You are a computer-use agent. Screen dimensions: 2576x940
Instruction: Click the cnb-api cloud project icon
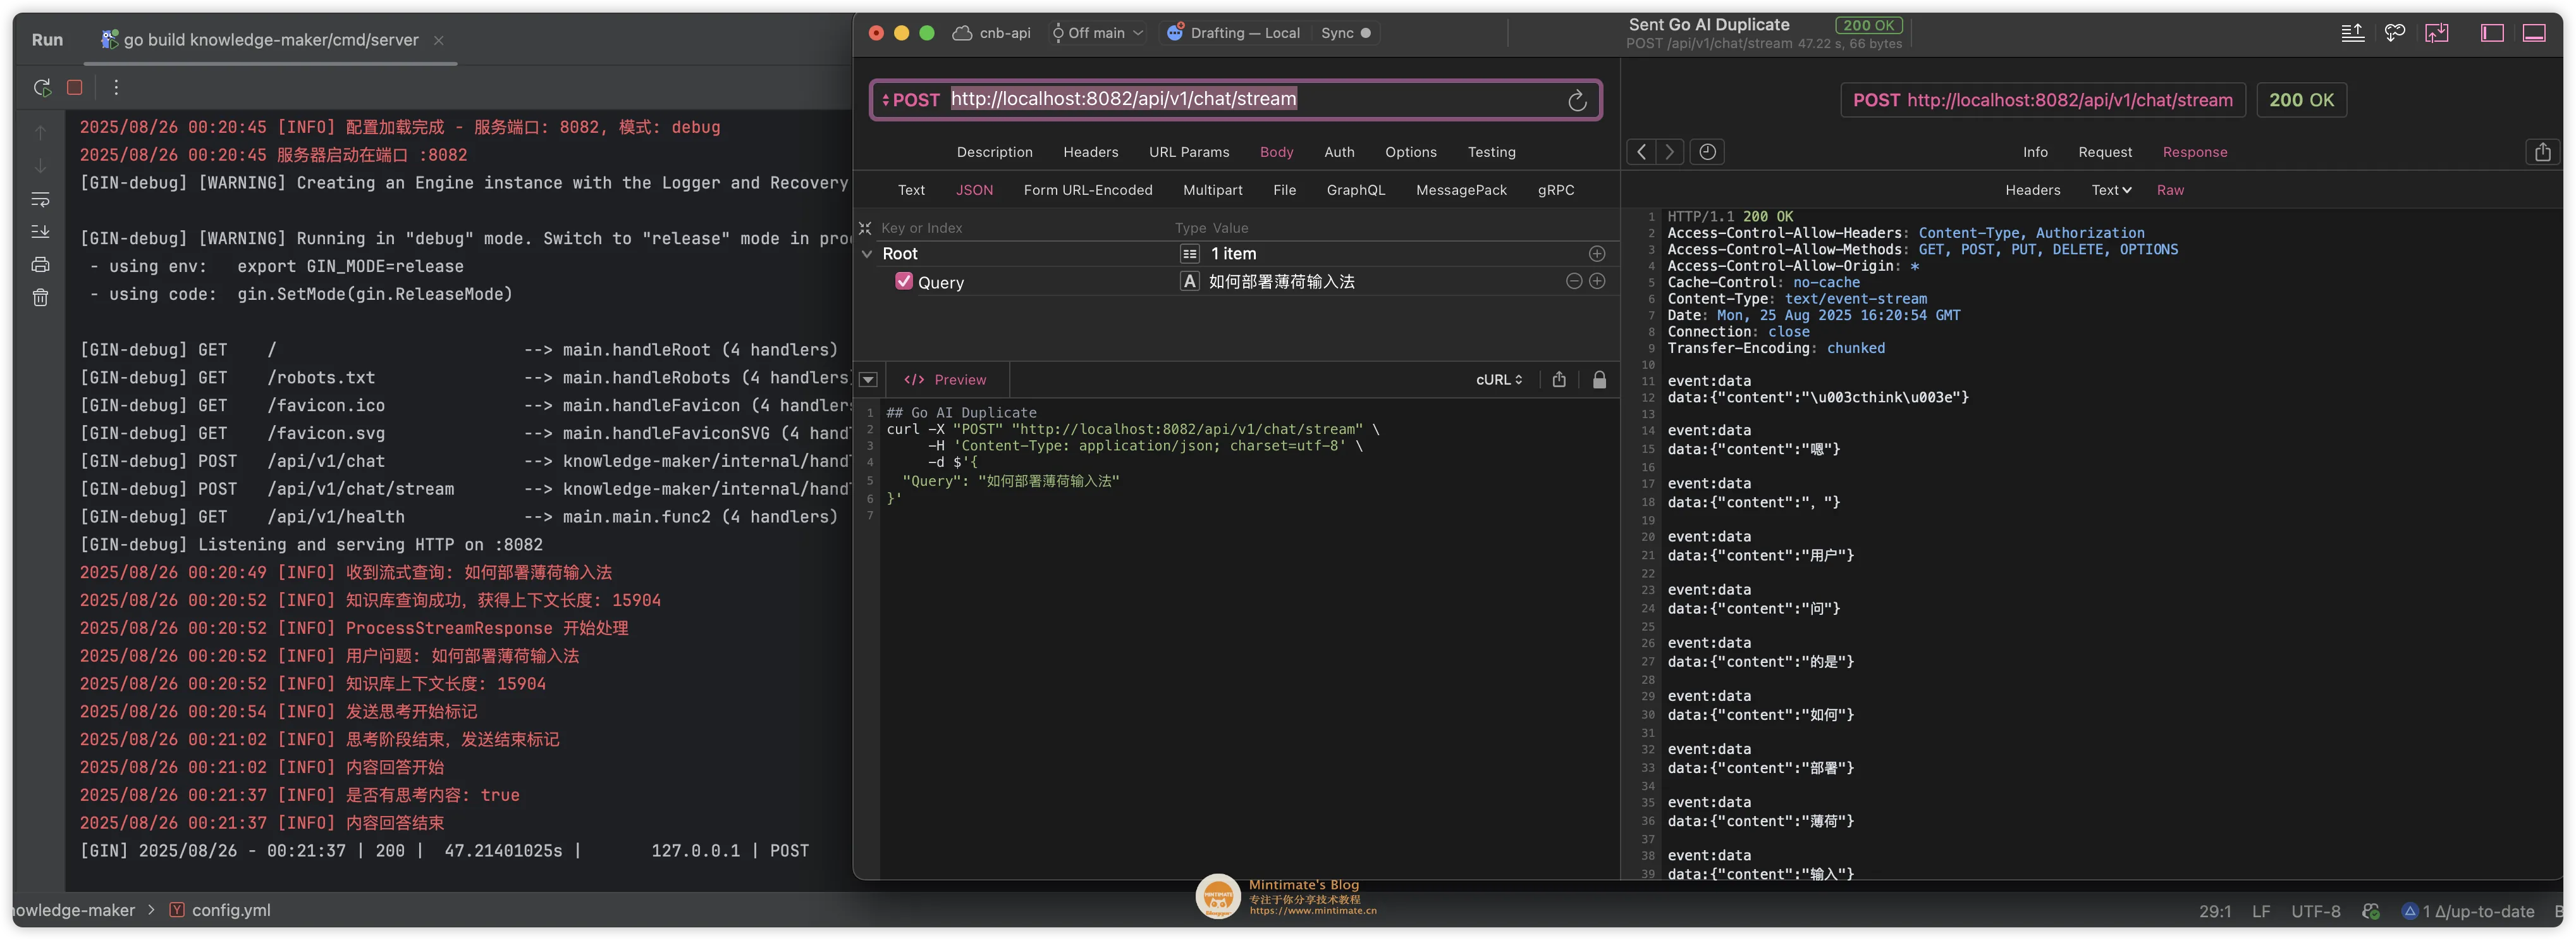coord(961,33)
